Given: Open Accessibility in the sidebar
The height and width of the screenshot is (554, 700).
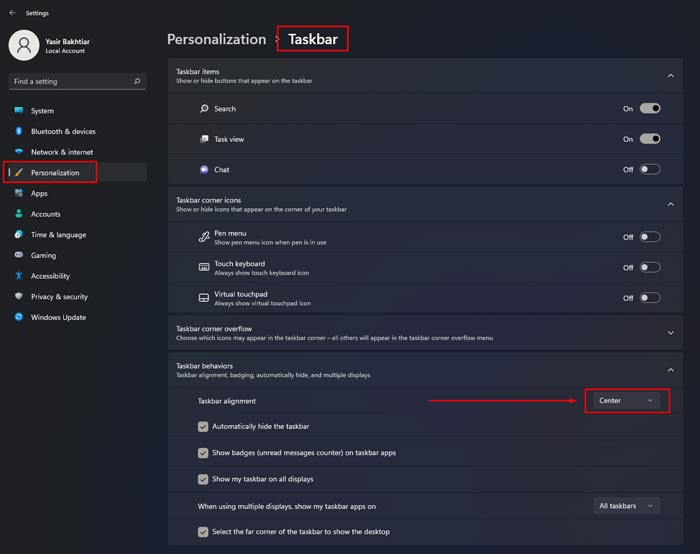Looking at the screenshot, I should [x=50, y=276].
